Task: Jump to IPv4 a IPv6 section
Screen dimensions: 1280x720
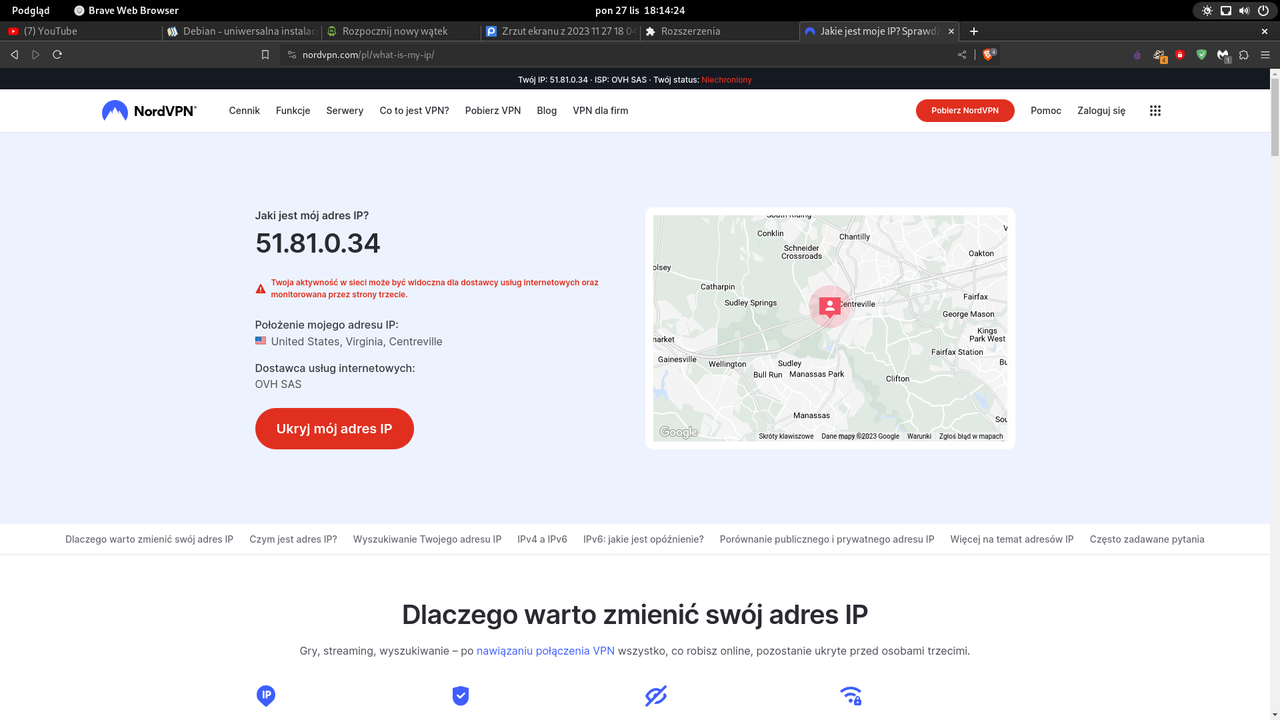Action: [542, 539]
